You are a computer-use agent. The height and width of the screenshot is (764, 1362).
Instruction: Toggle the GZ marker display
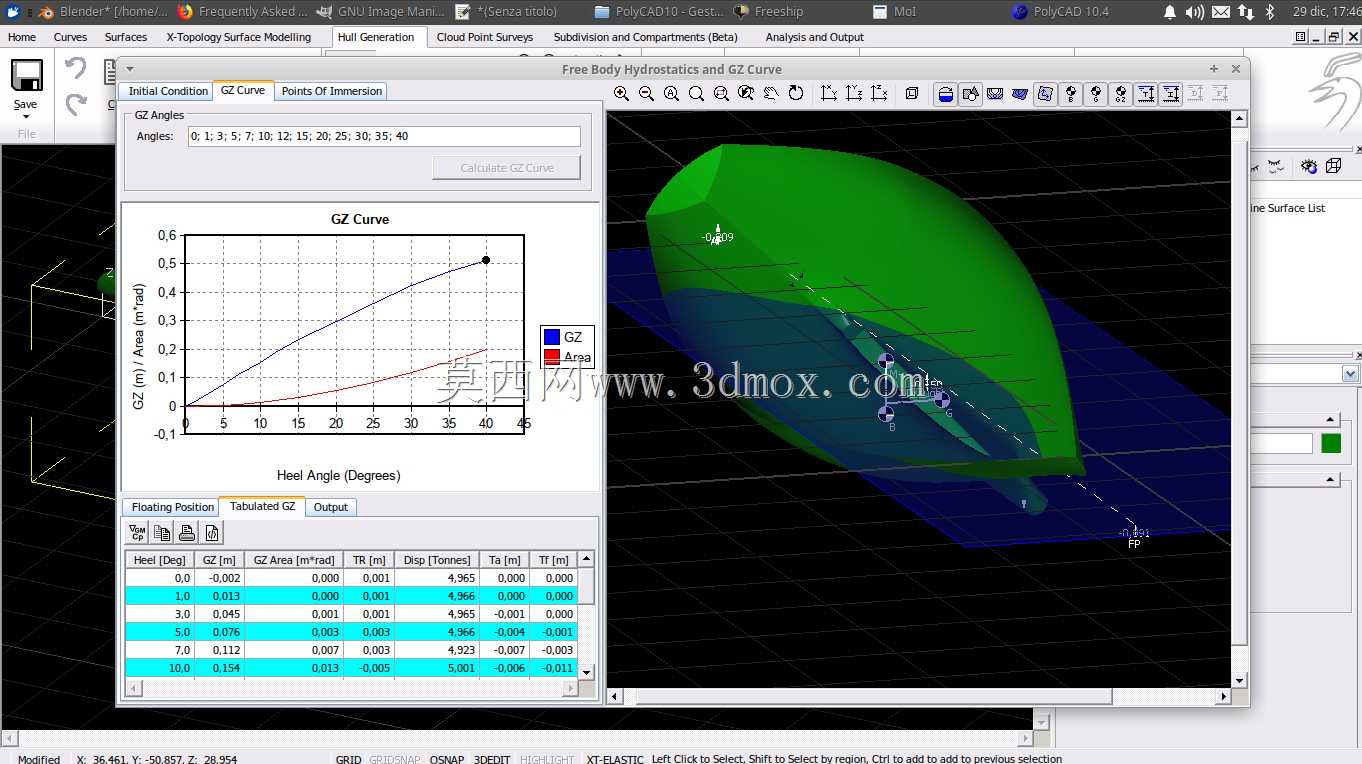[1121, 94]
